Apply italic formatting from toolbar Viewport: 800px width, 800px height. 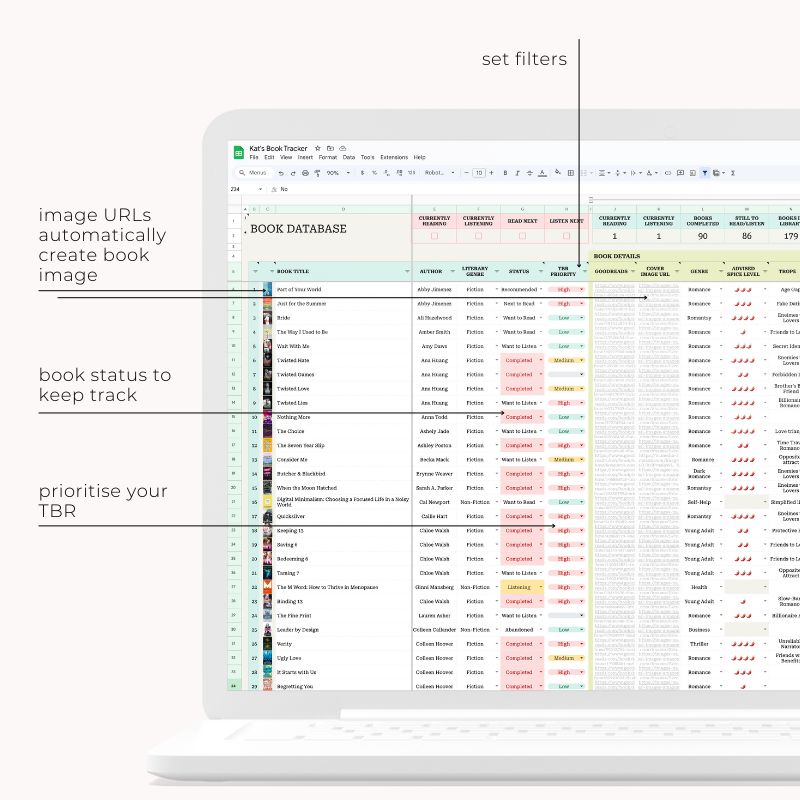[517, 173]
